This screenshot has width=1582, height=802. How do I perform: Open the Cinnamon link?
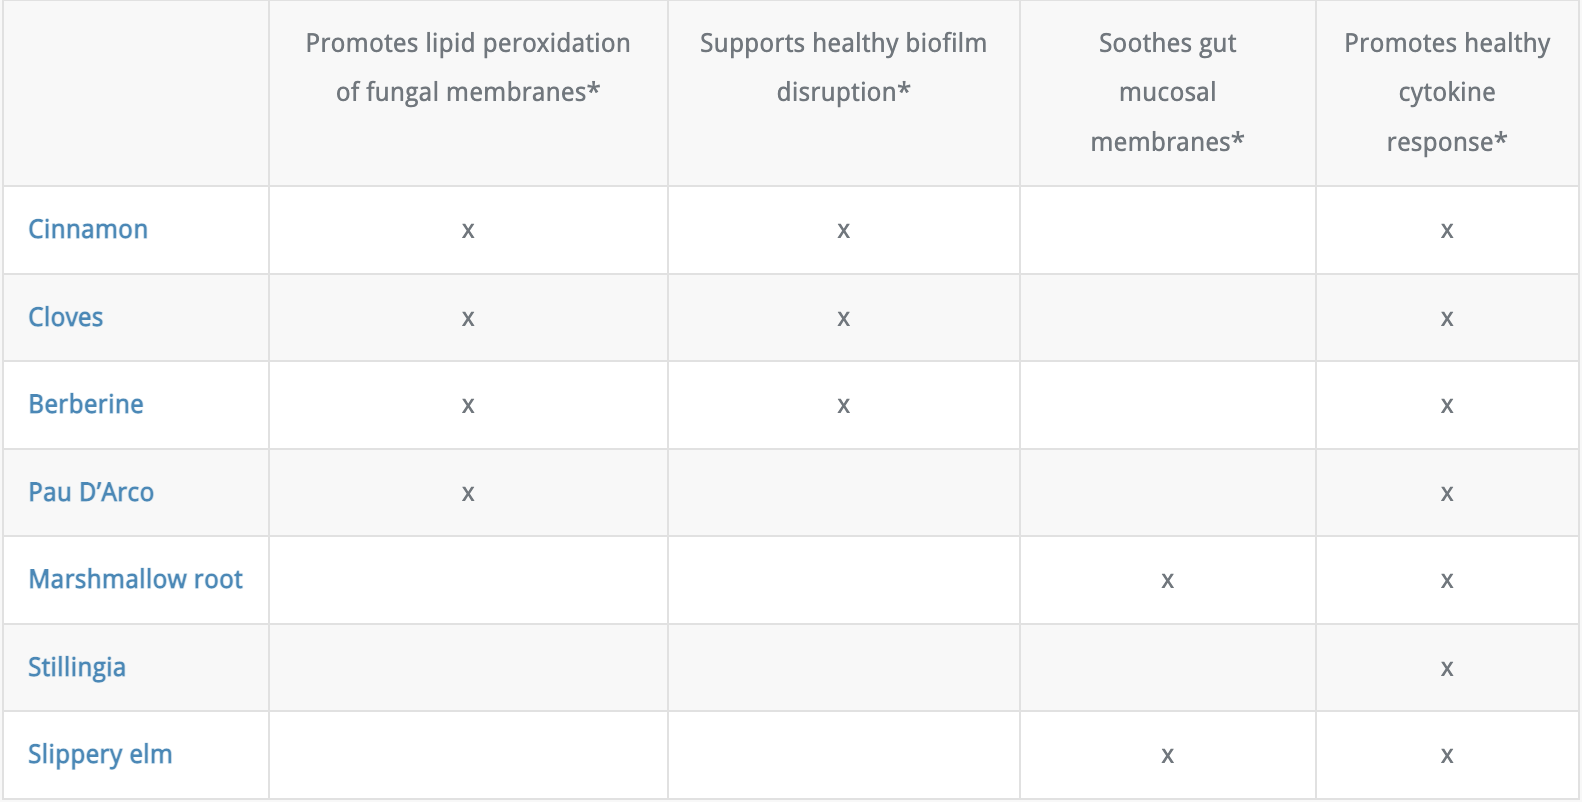(88, 229)
